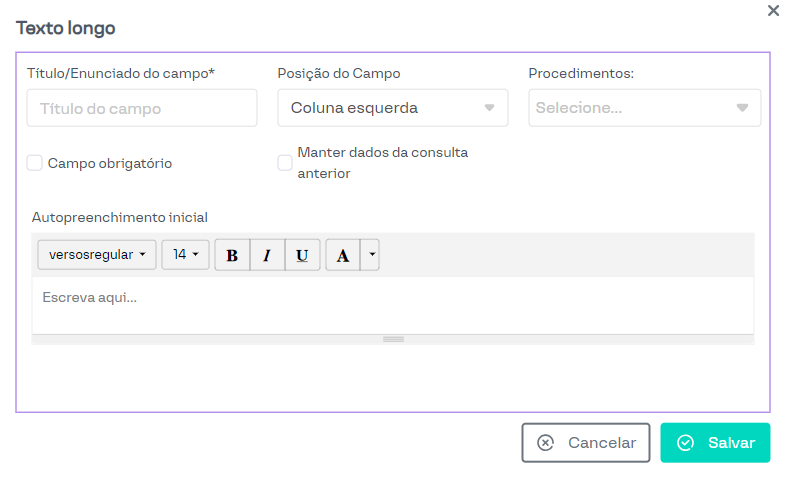This screenshot has width=786, height=477.
Task: Toggle bold text formatting
Action: 232,255
